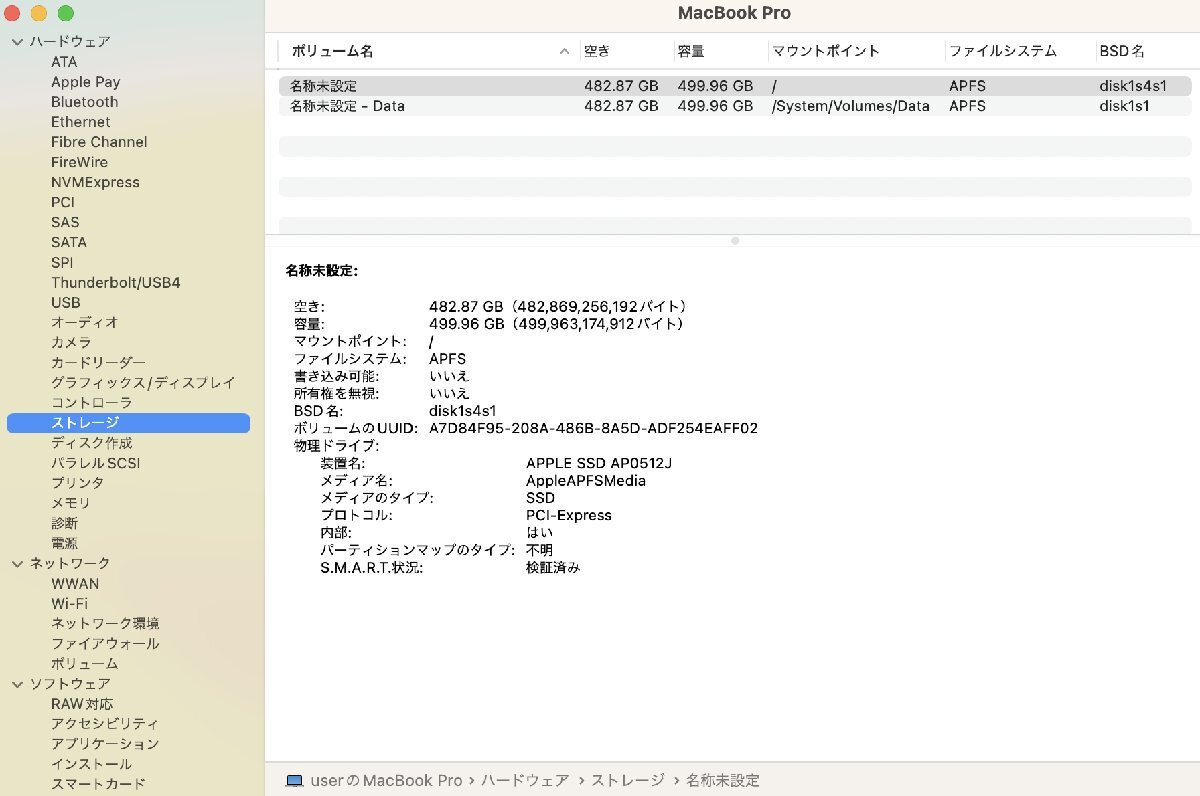Select RAW対応 software item
This screenshot has width=1200, height=796.
(x=82, y=704)
